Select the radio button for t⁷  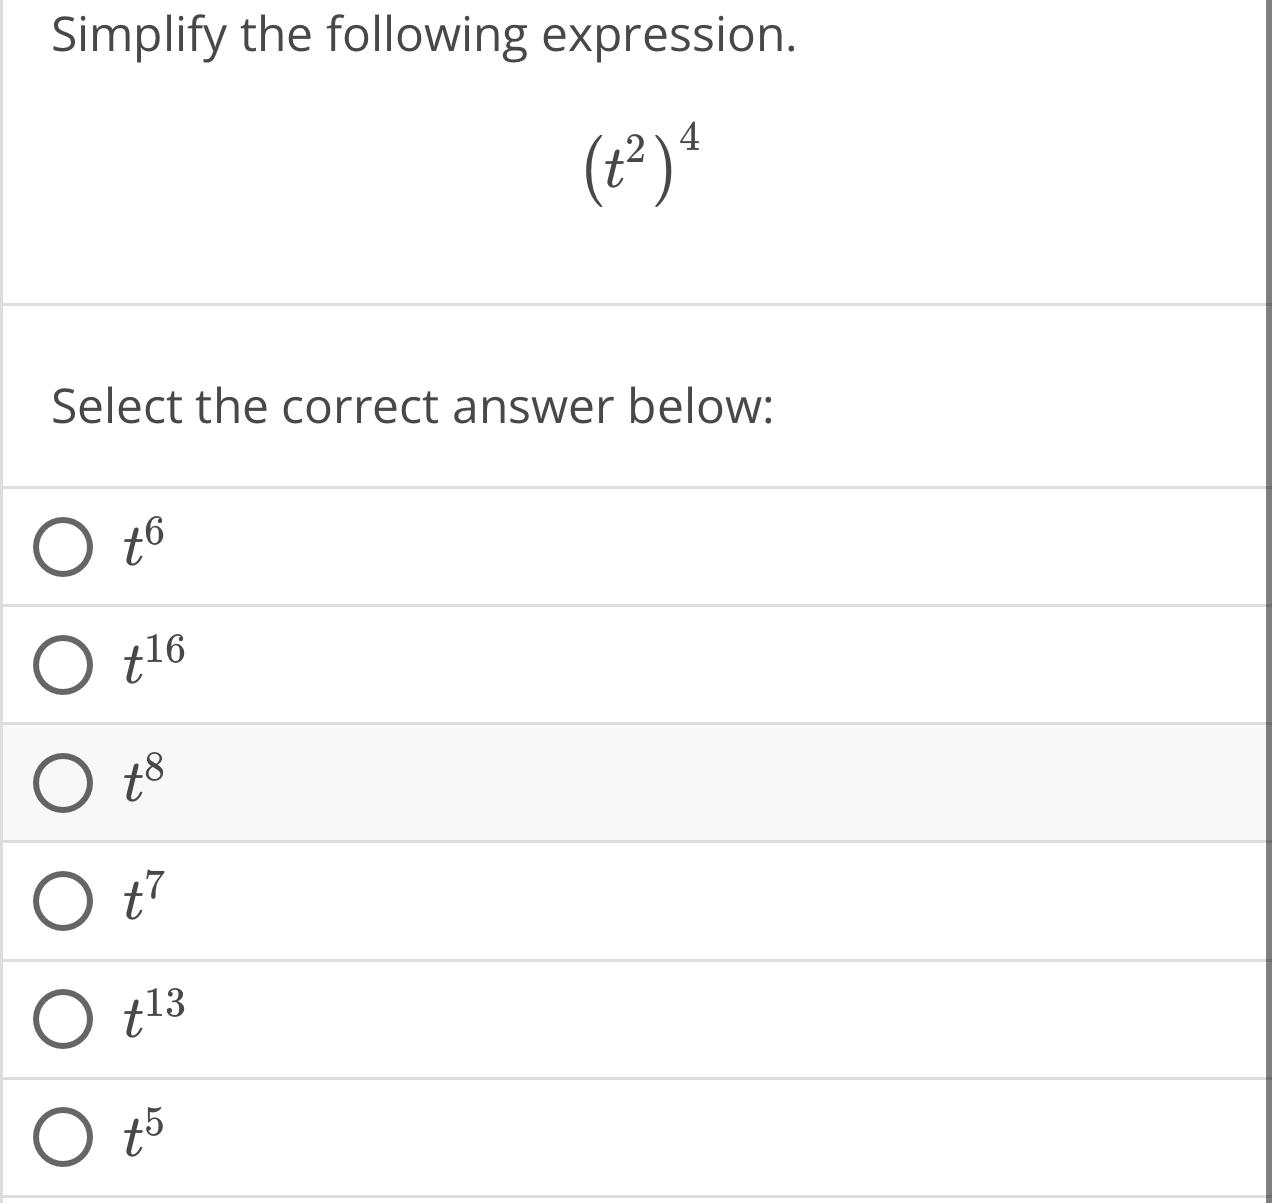coord(62,902)
